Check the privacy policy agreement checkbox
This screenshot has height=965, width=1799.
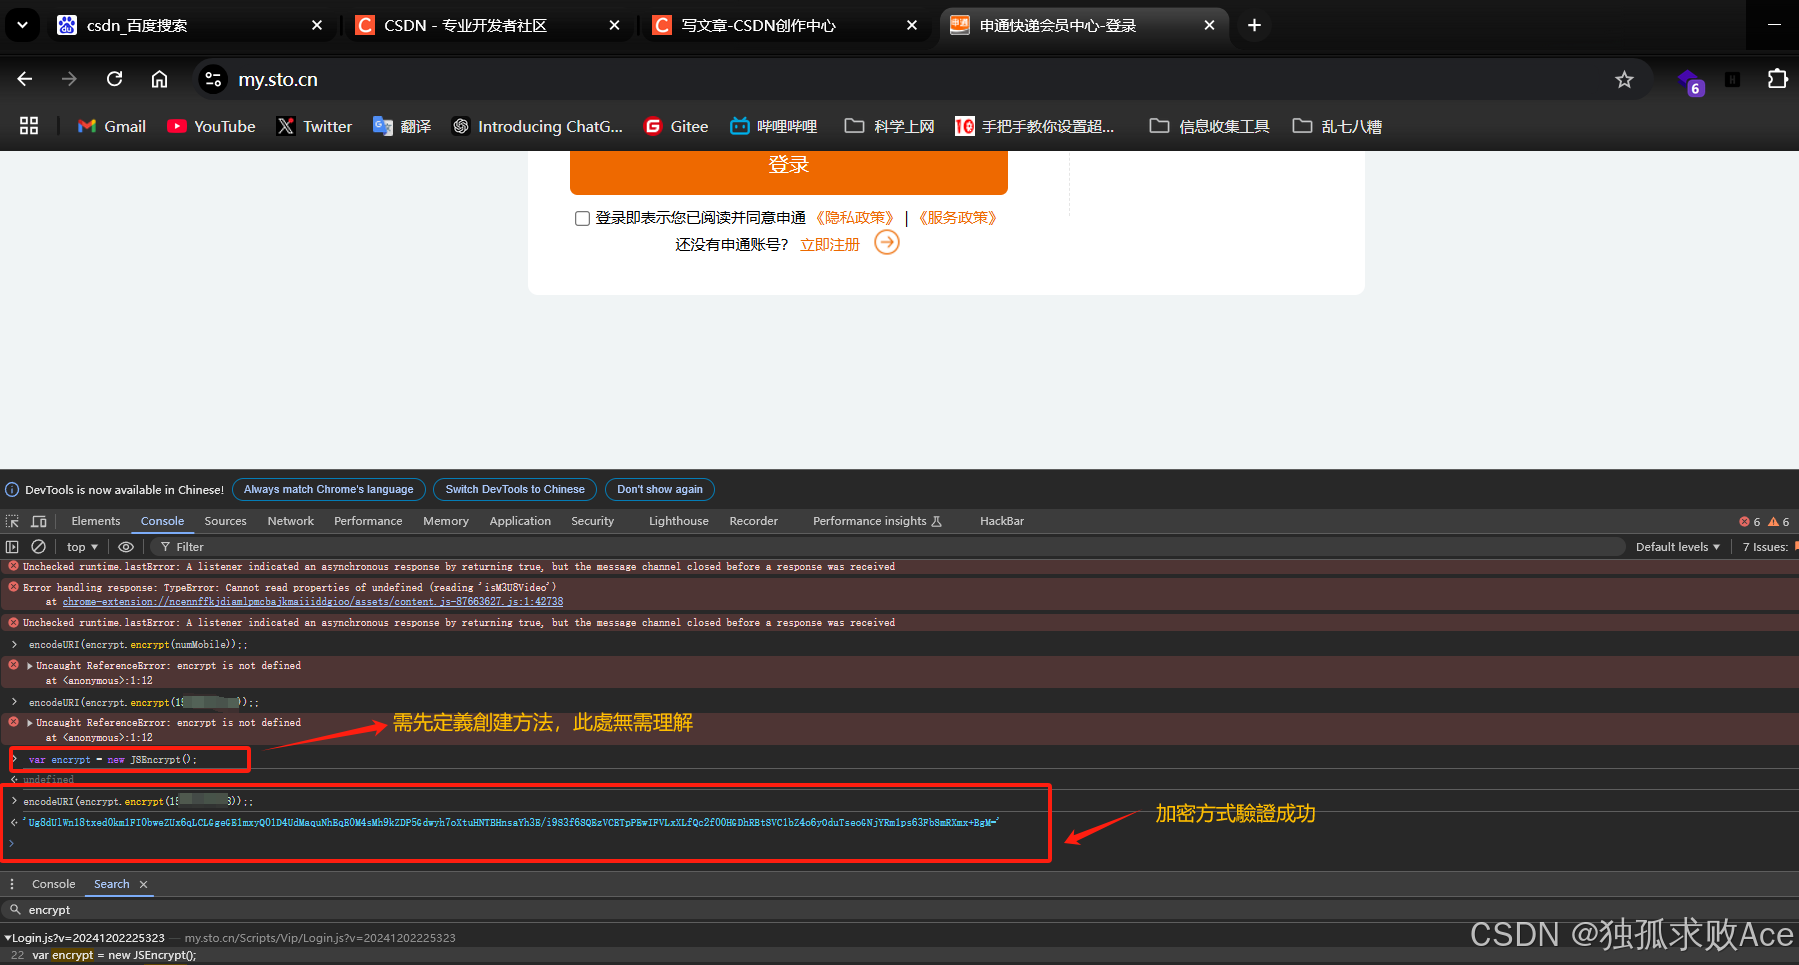point(582,218)
